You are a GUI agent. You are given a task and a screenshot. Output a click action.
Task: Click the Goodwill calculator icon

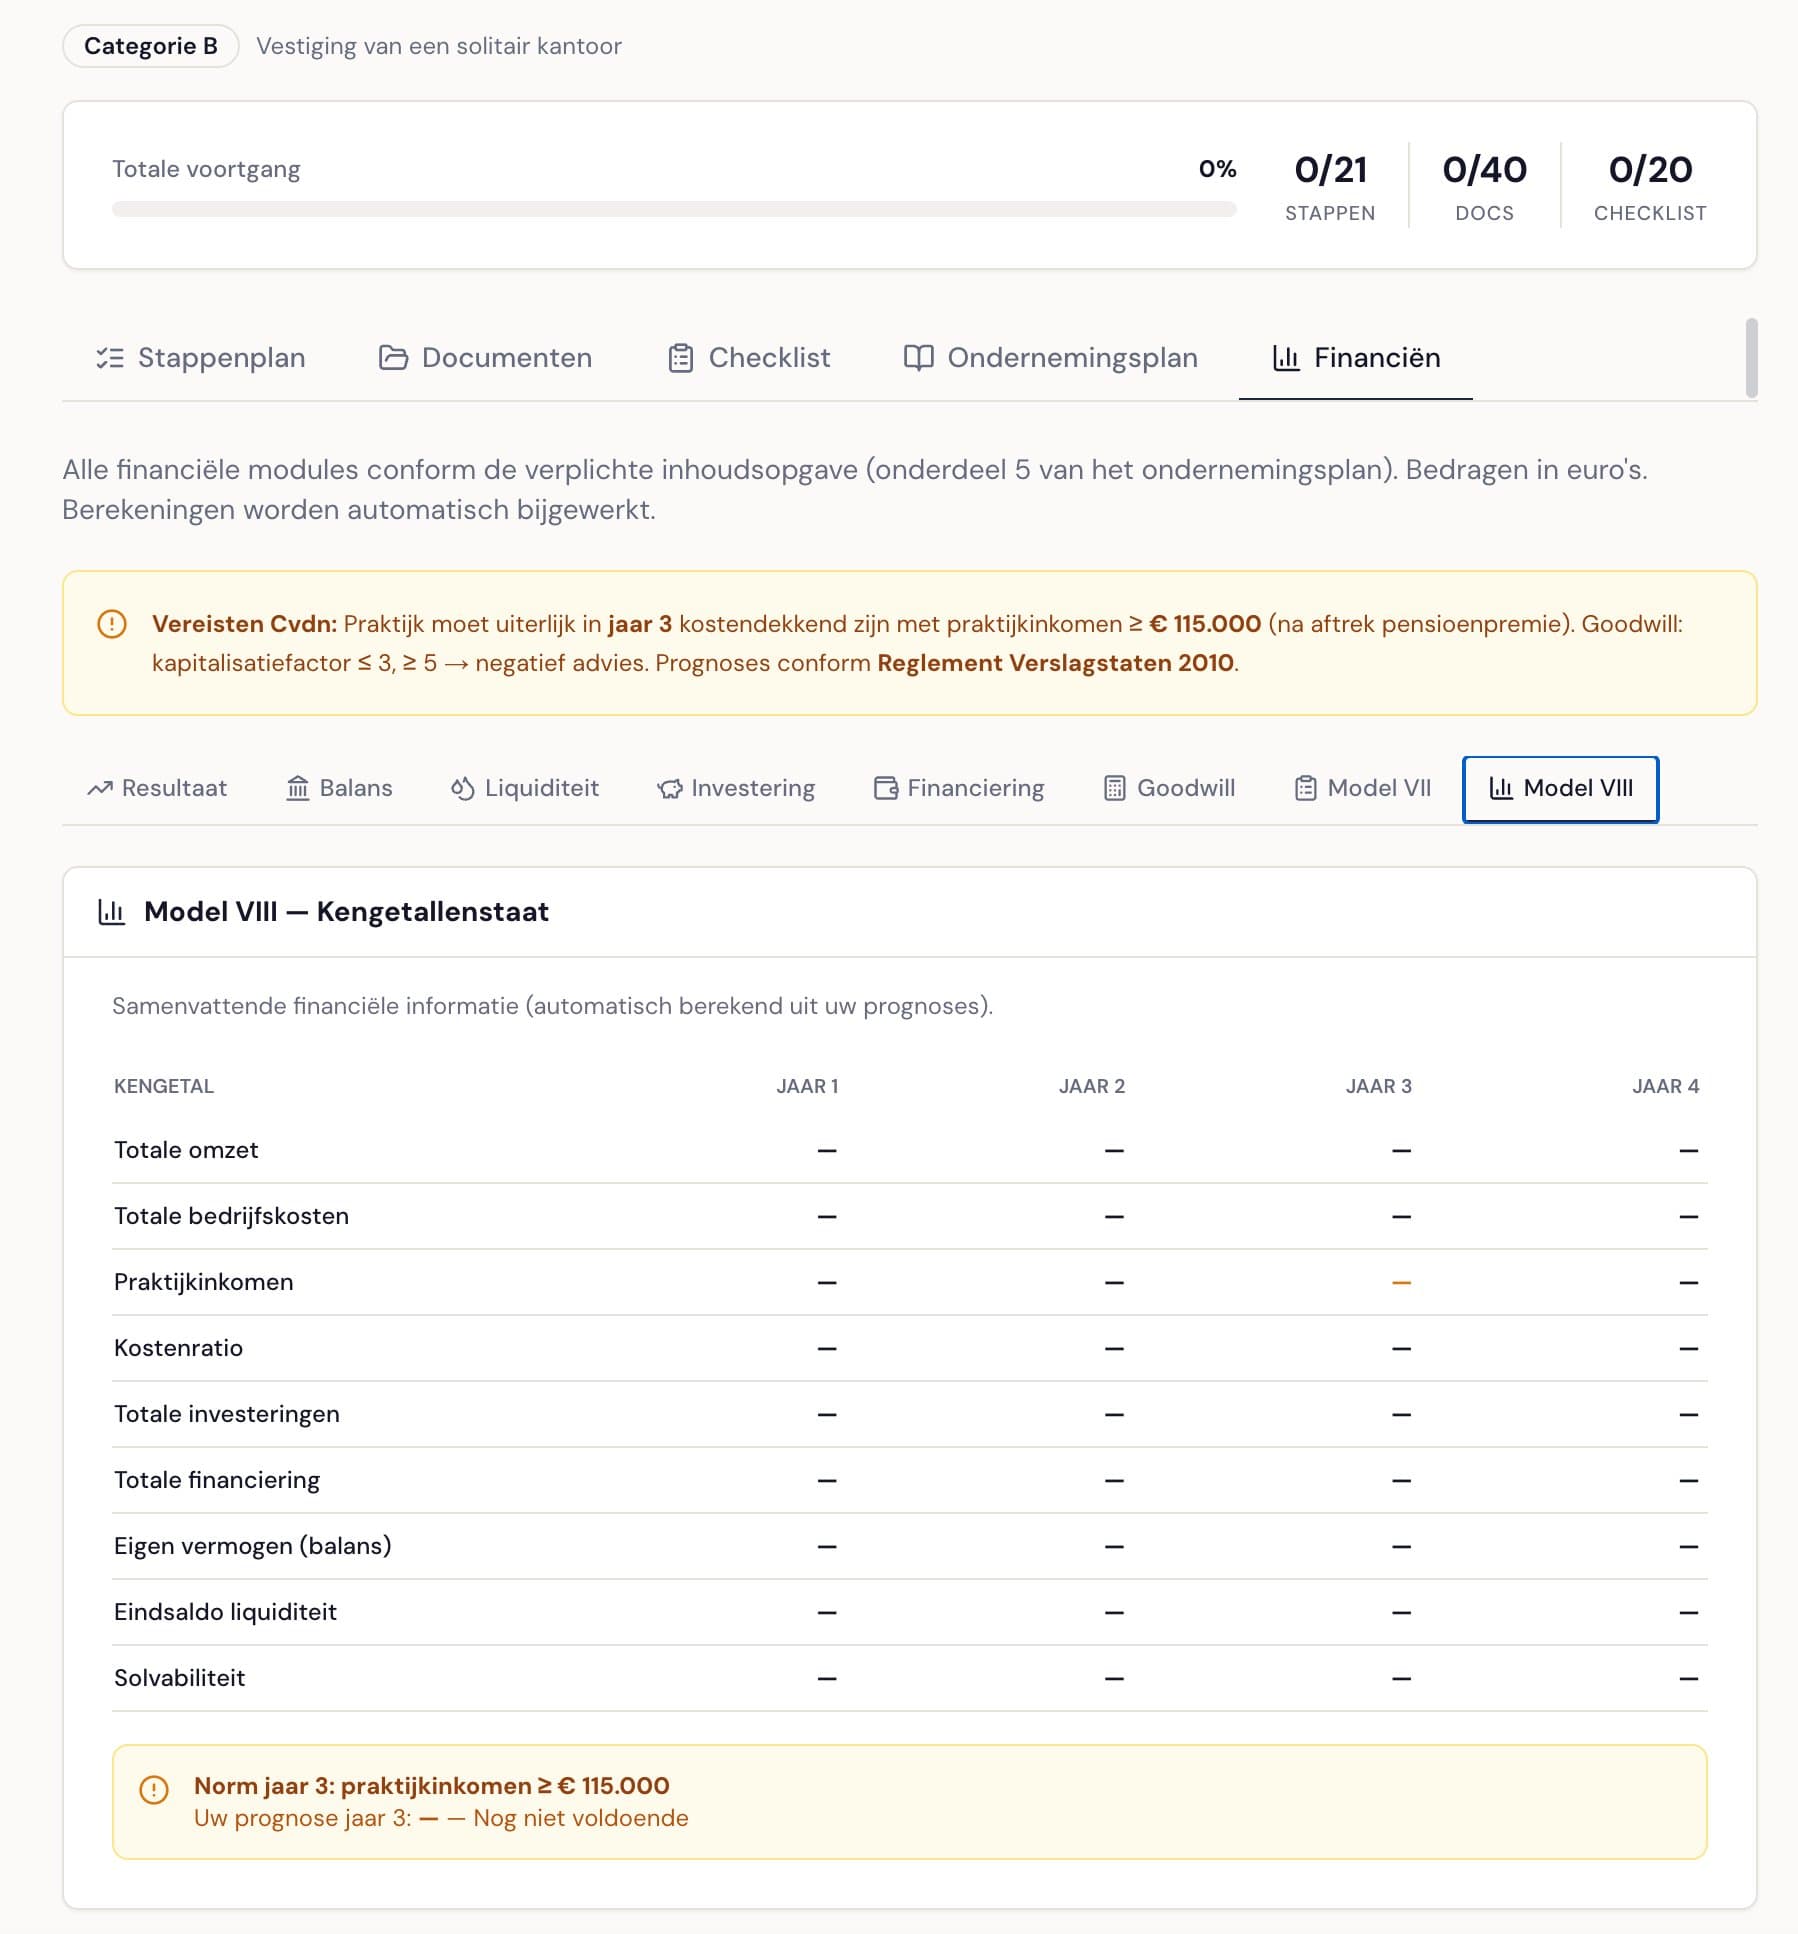click(1114, 788)
